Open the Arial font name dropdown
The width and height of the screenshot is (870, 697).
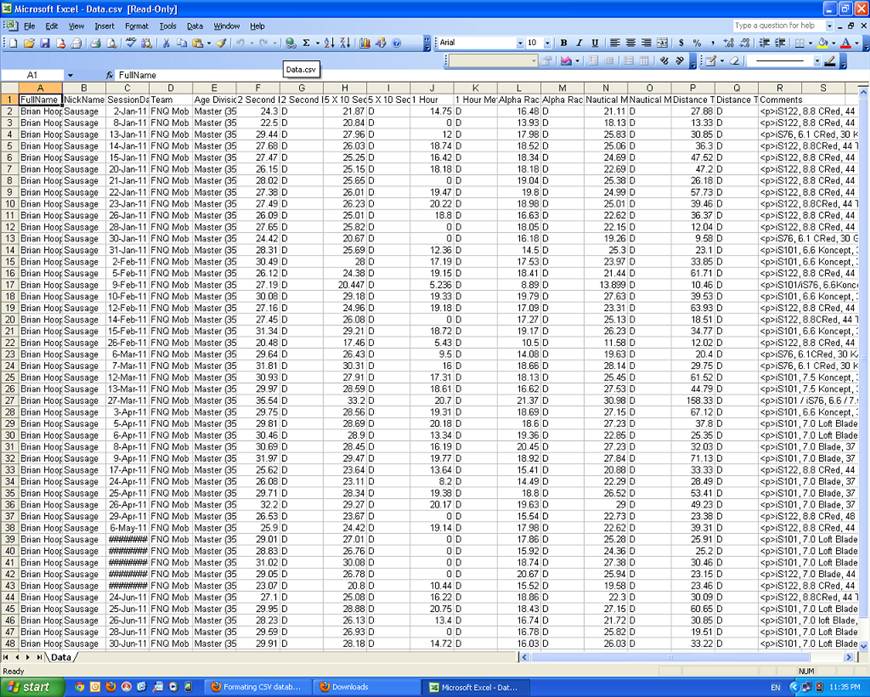520,43
